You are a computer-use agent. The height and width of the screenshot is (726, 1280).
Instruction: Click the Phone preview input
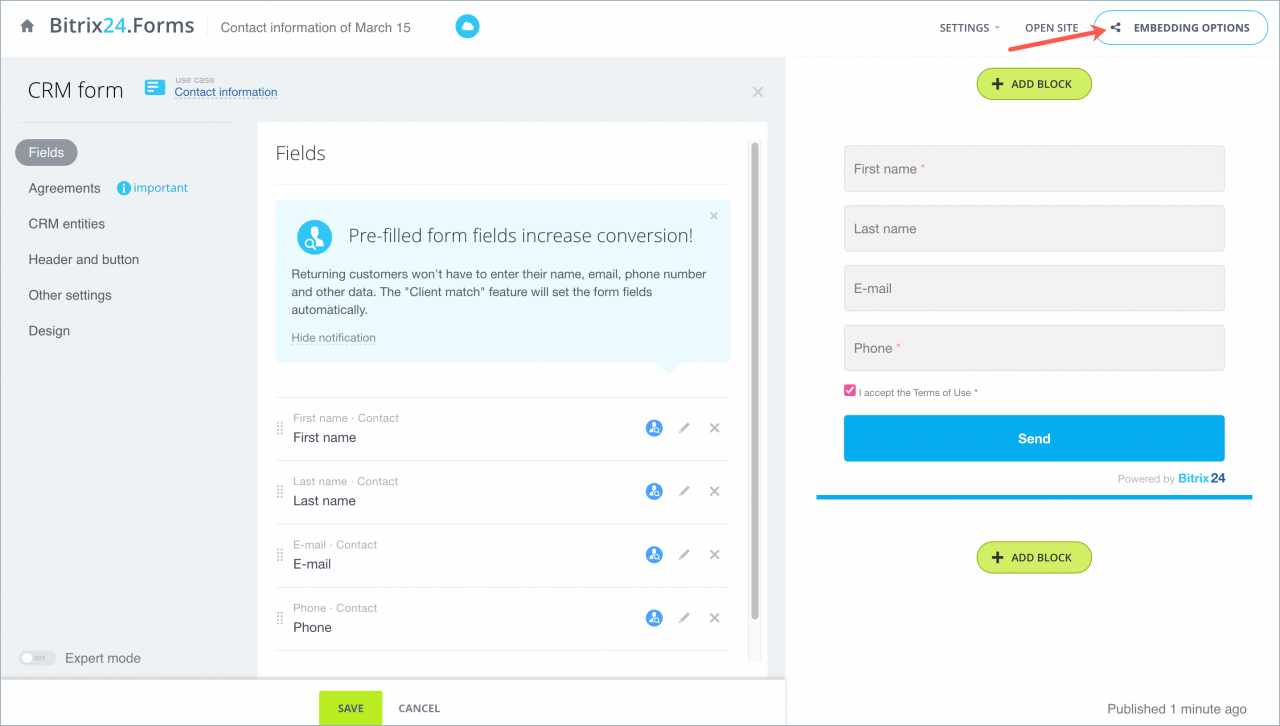tap(1034, 348)
